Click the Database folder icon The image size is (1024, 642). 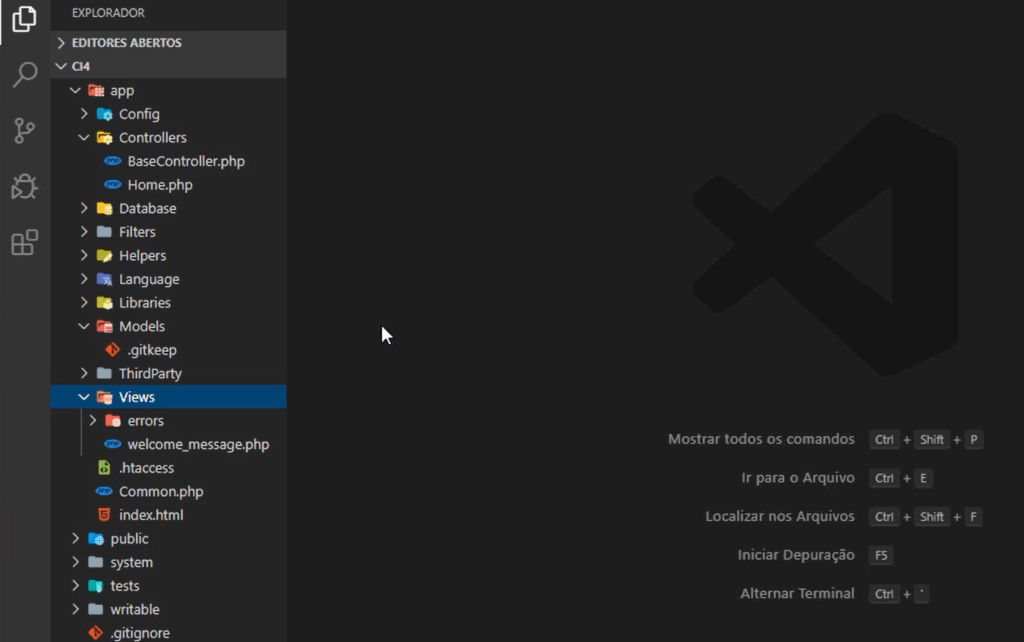pyautogui.click(x=104, y=208)
